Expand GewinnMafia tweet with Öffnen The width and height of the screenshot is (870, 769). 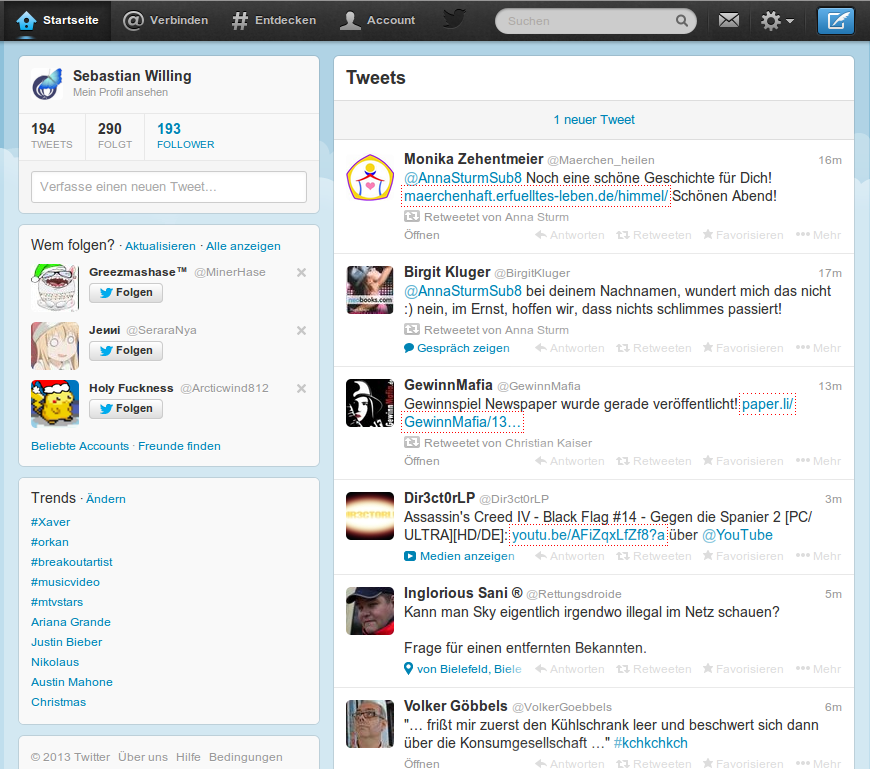tap(422, 462)
